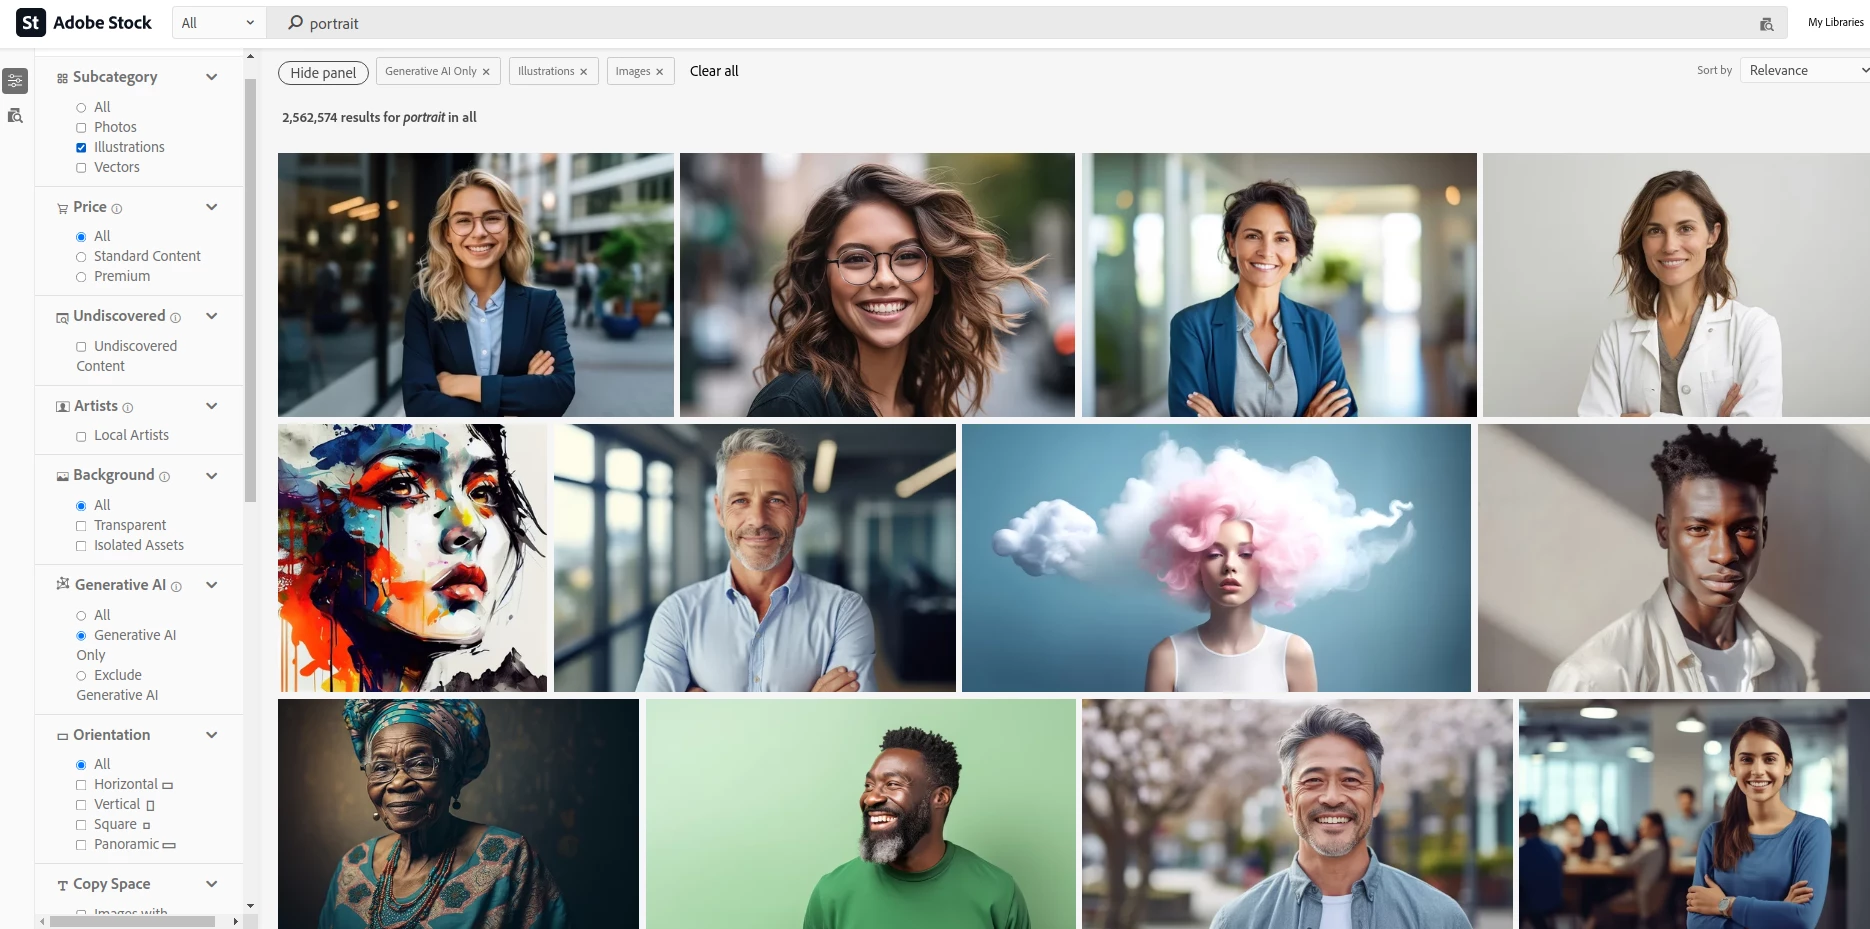Click the Hide panel button
The height and width of the screenshot is (929, 1870).
click(323, 72)
